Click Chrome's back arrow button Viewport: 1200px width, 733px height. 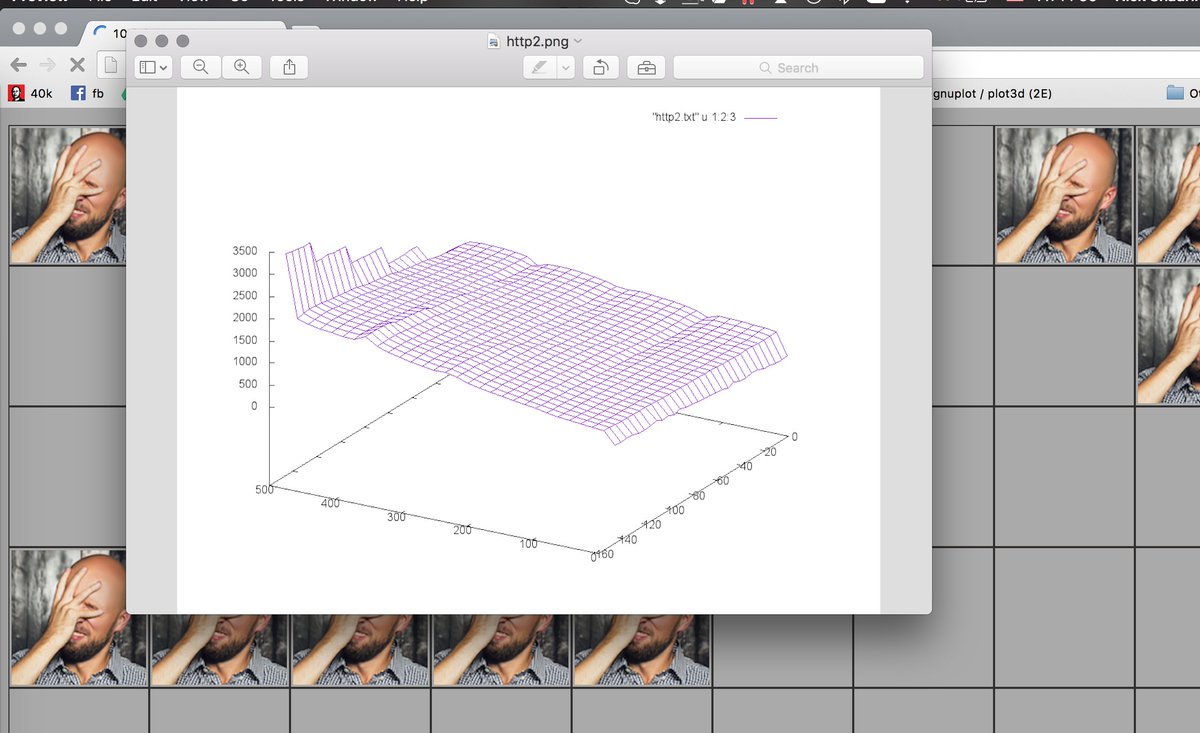[18, 64]
